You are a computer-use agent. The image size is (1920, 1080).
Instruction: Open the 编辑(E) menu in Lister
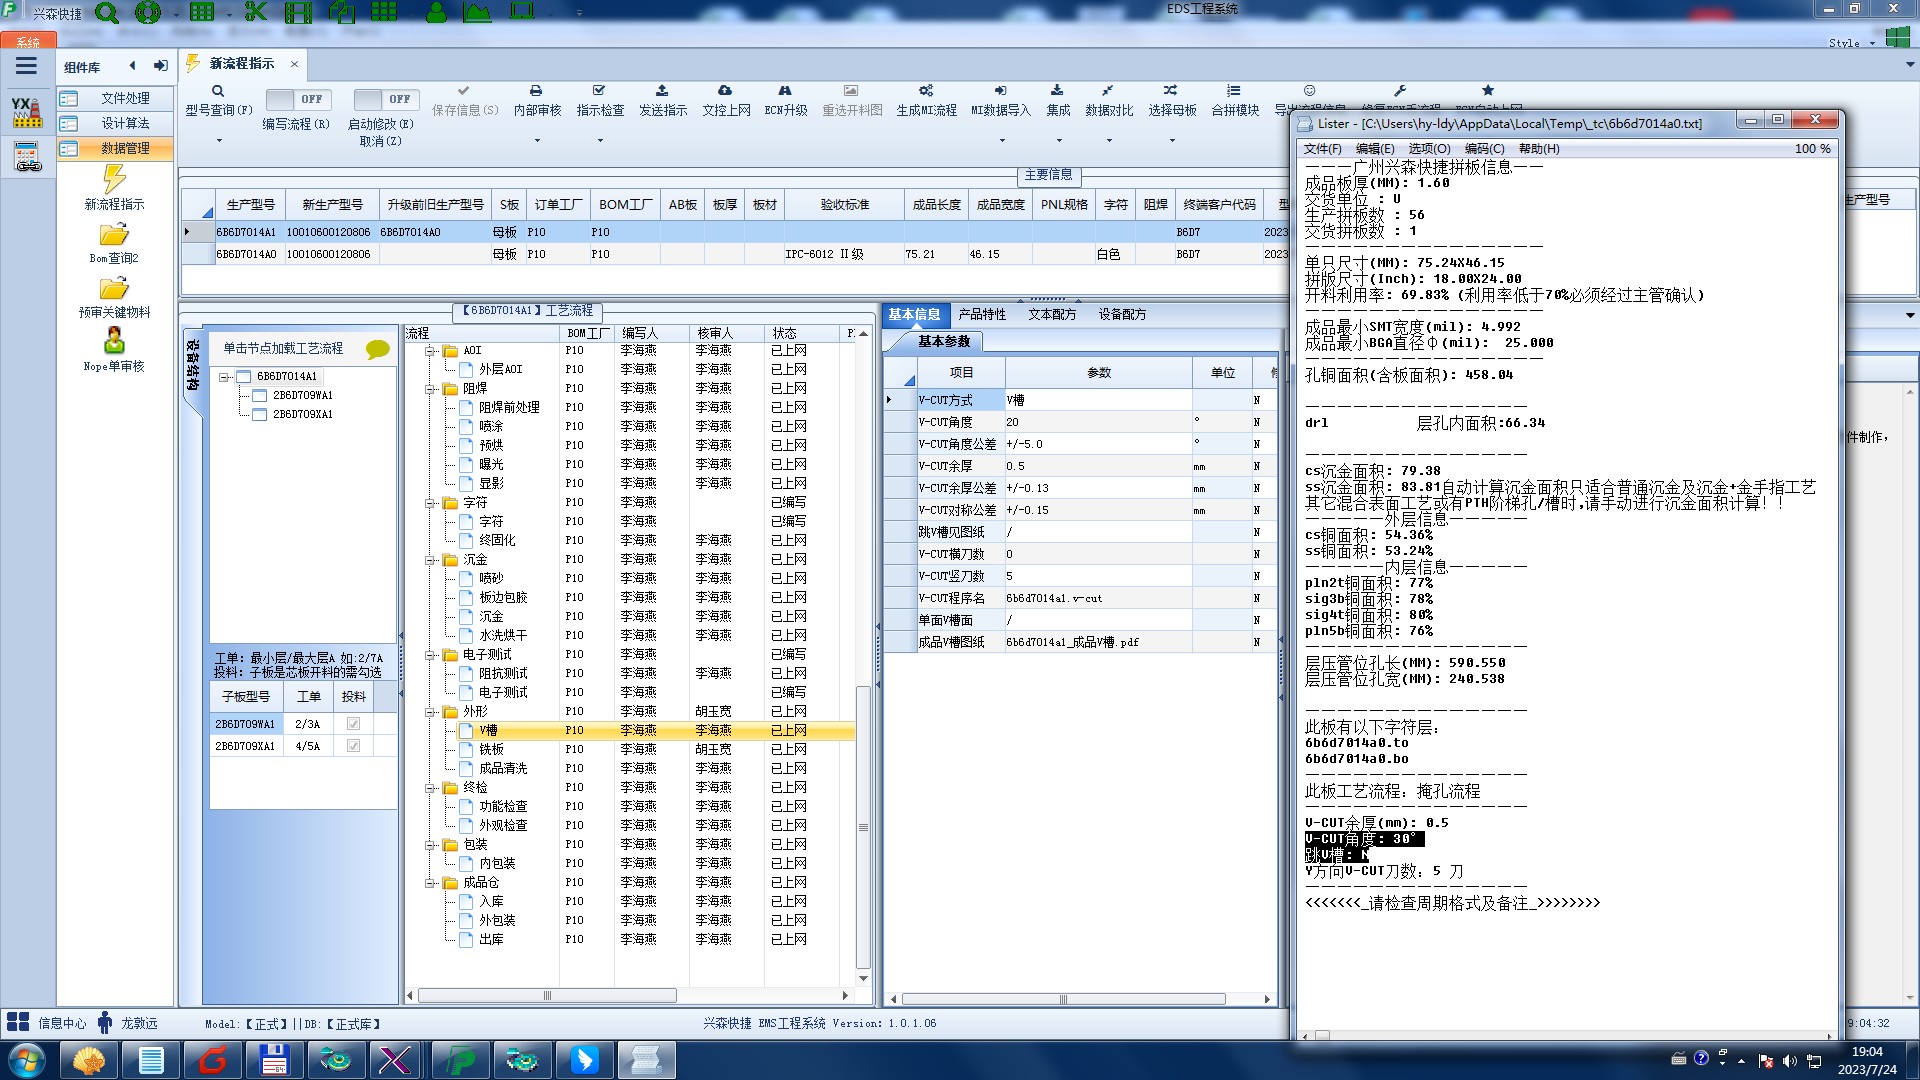pyautogui.click(x=1374, y=149)
